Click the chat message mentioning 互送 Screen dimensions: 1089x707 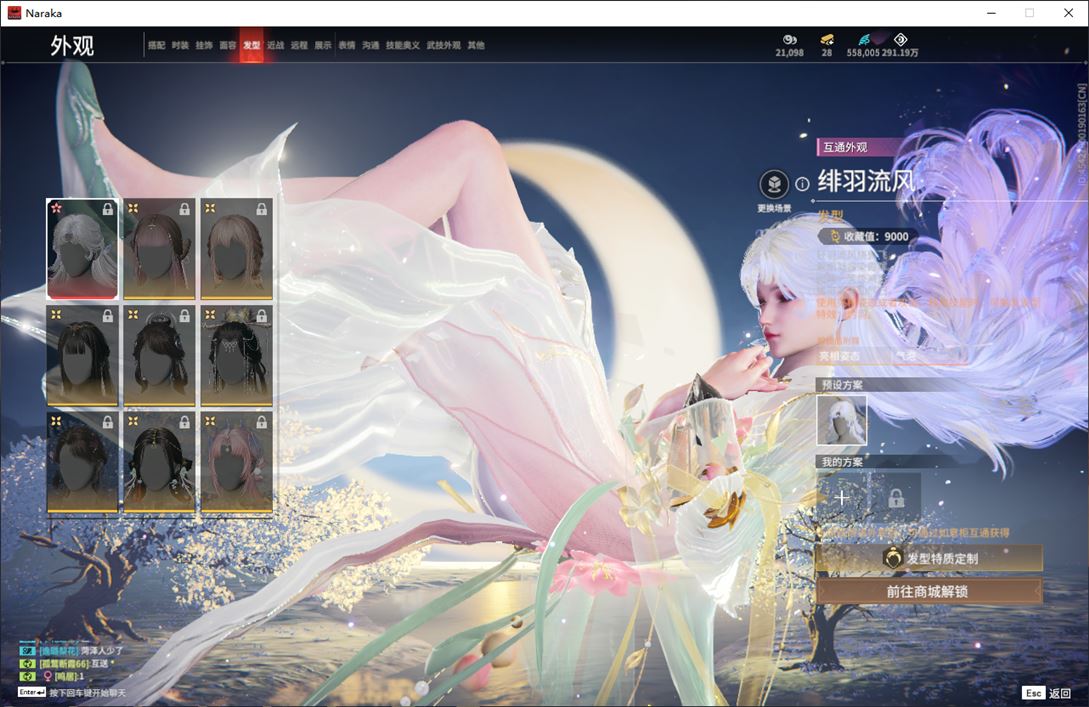click(x=65, y=663)
